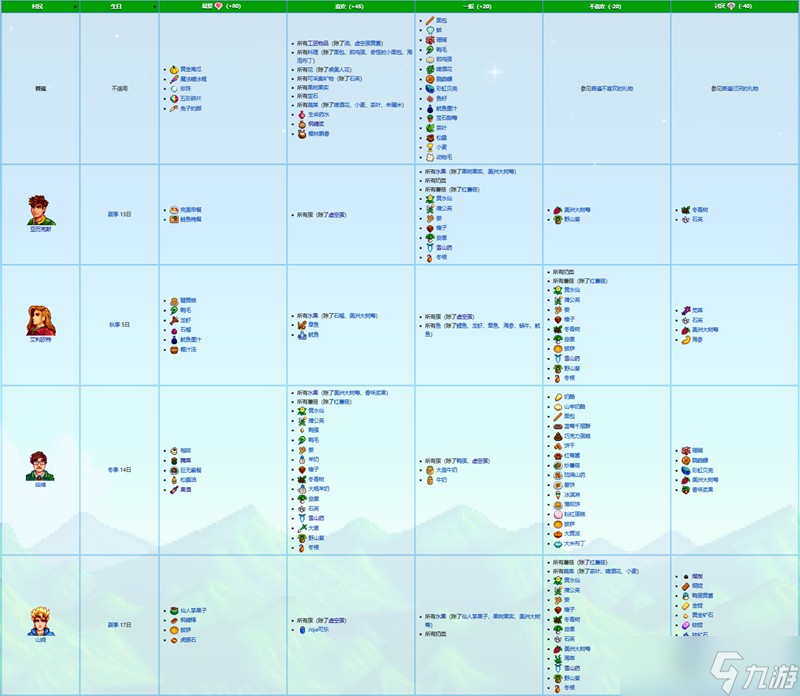This screenshot has height=696, width=800.
Task: Open the 松露油 link in Harvey's loves
Action: (x=188, y=480)
